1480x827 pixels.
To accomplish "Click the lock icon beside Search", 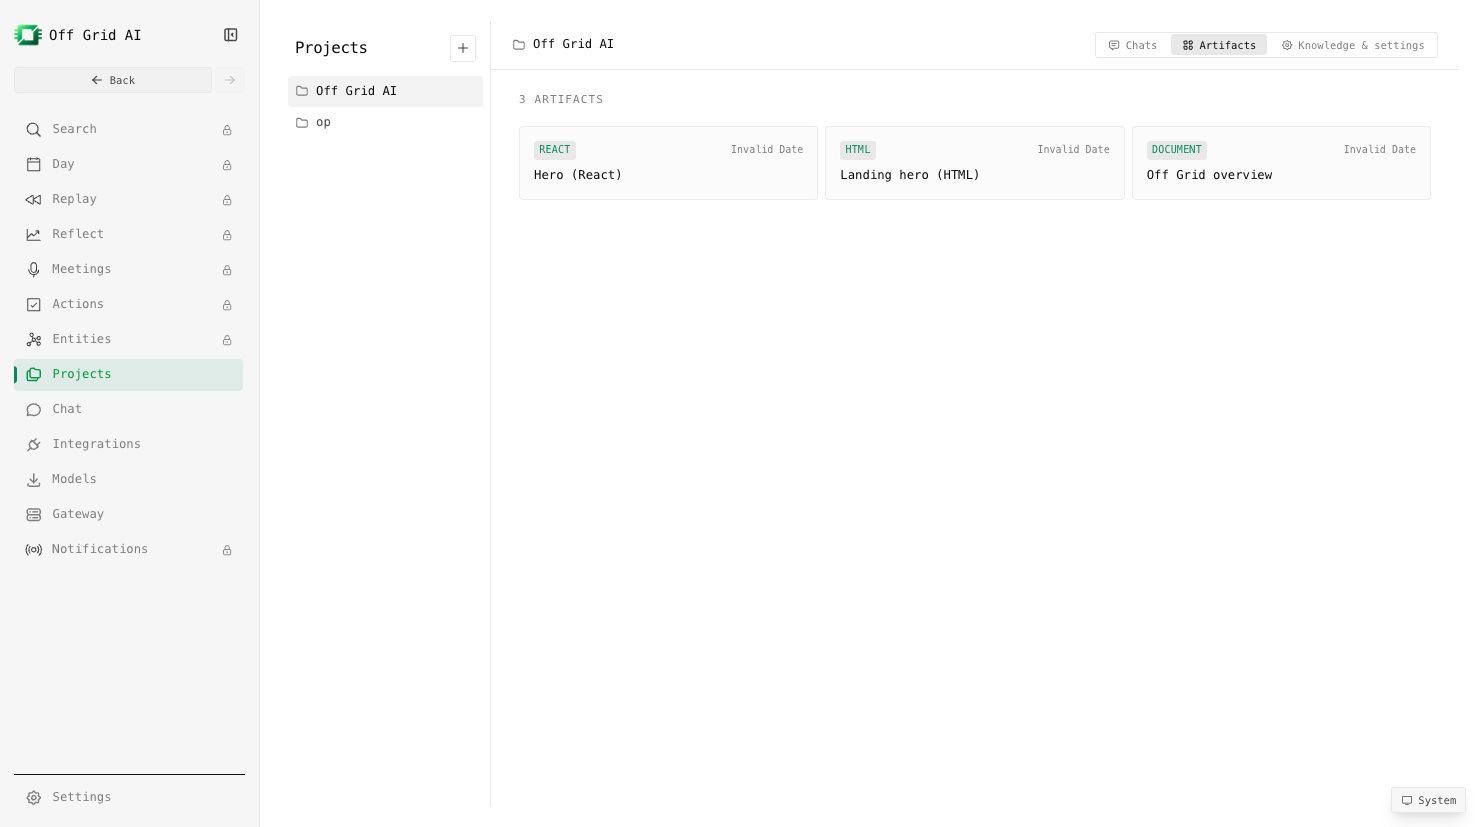I will (227, 130).
